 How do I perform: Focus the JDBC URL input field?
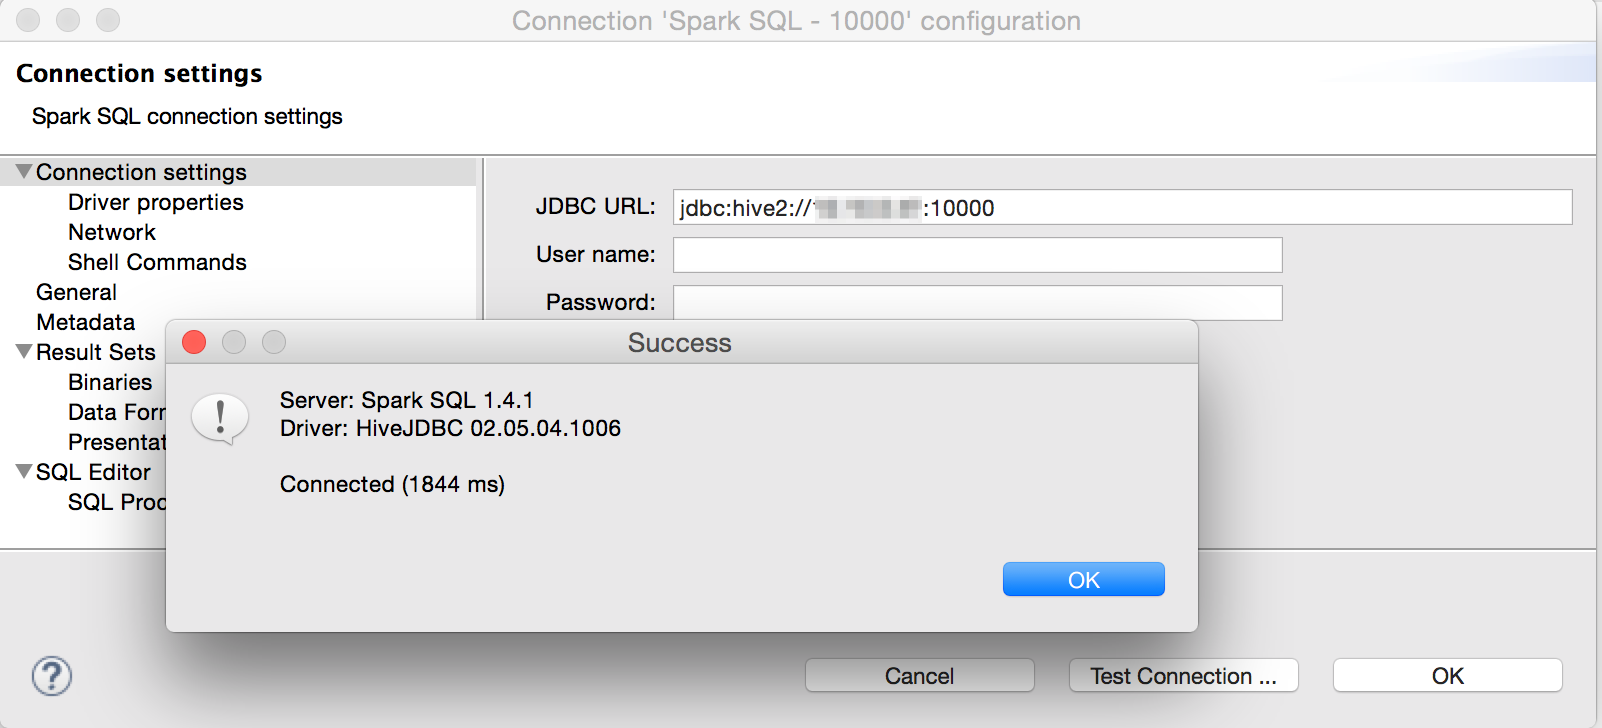[1123, 207]
